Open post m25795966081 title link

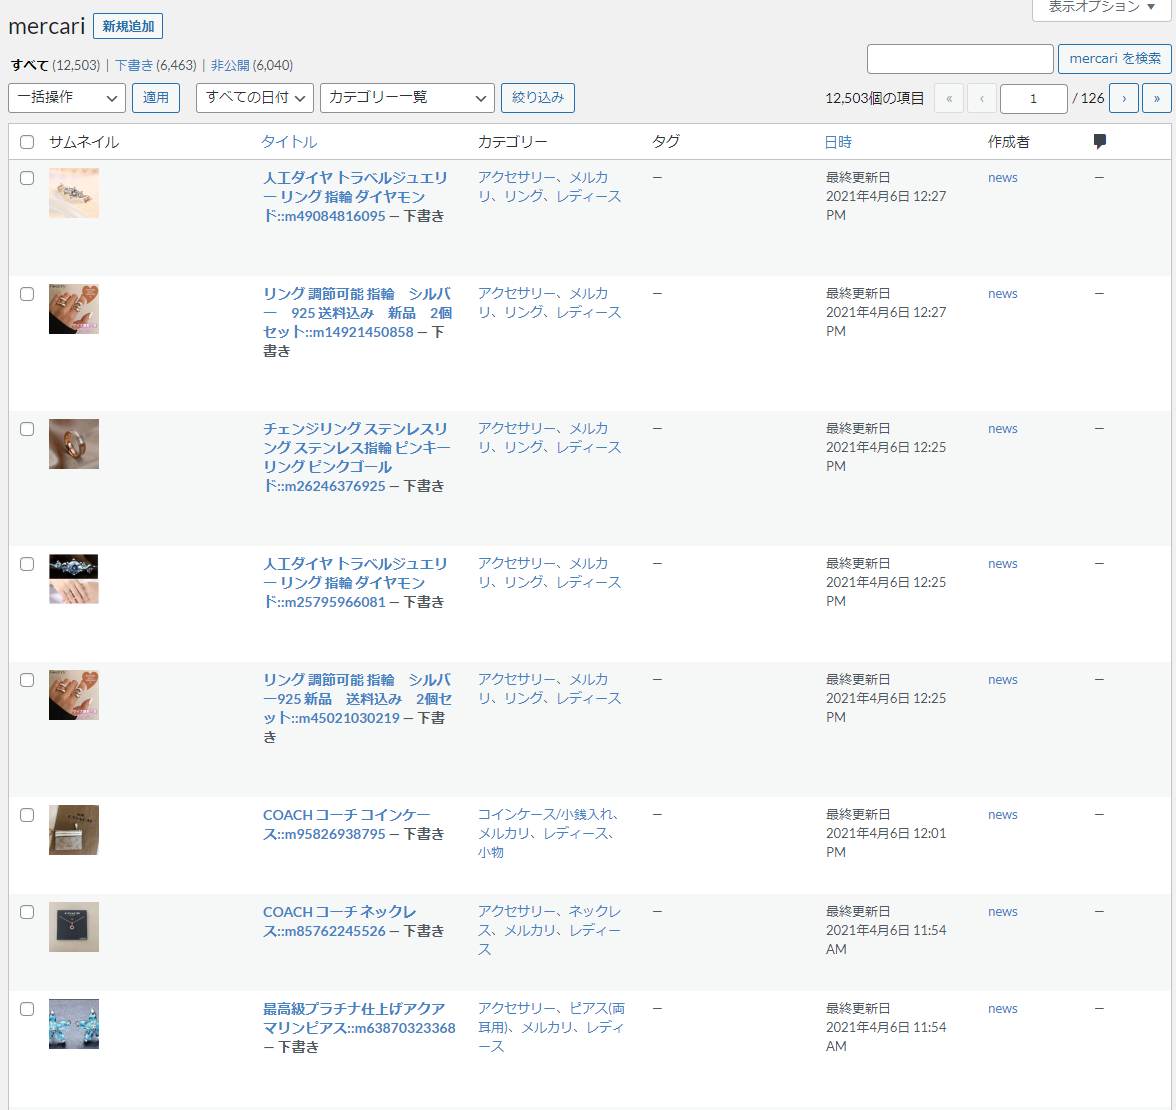click(355, 583)
